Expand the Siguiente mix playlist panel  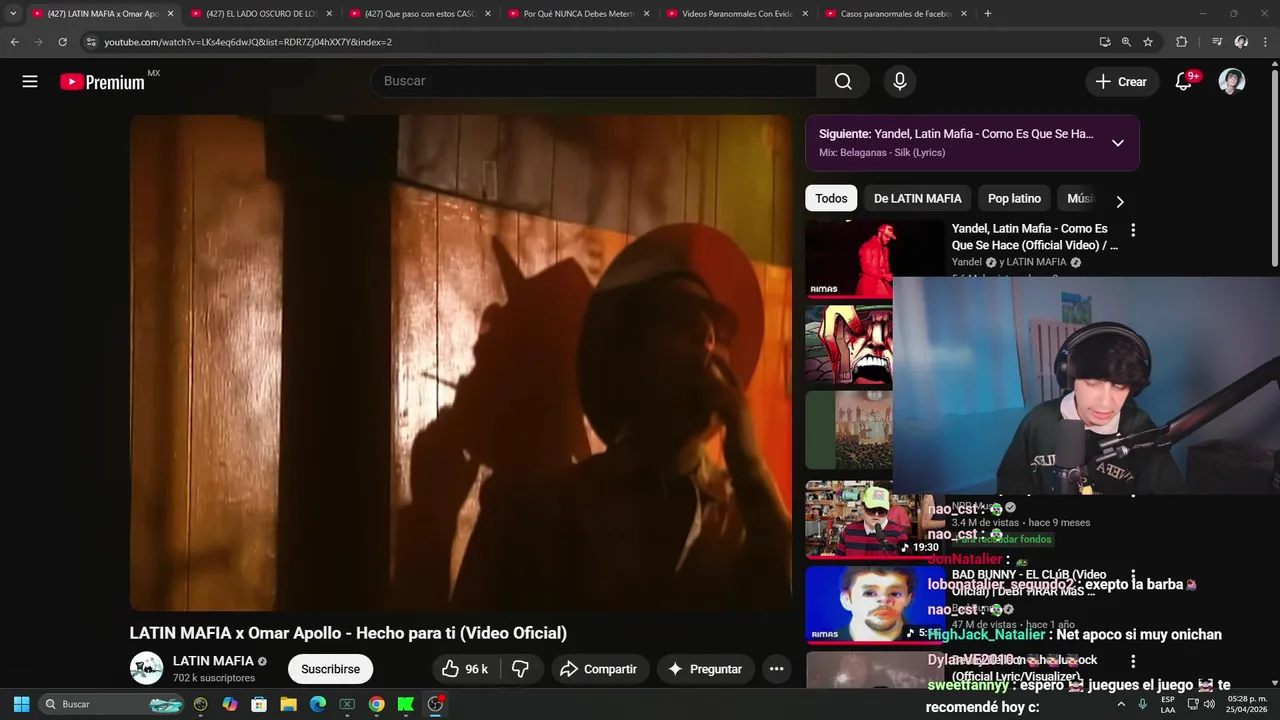[1118, 143]
